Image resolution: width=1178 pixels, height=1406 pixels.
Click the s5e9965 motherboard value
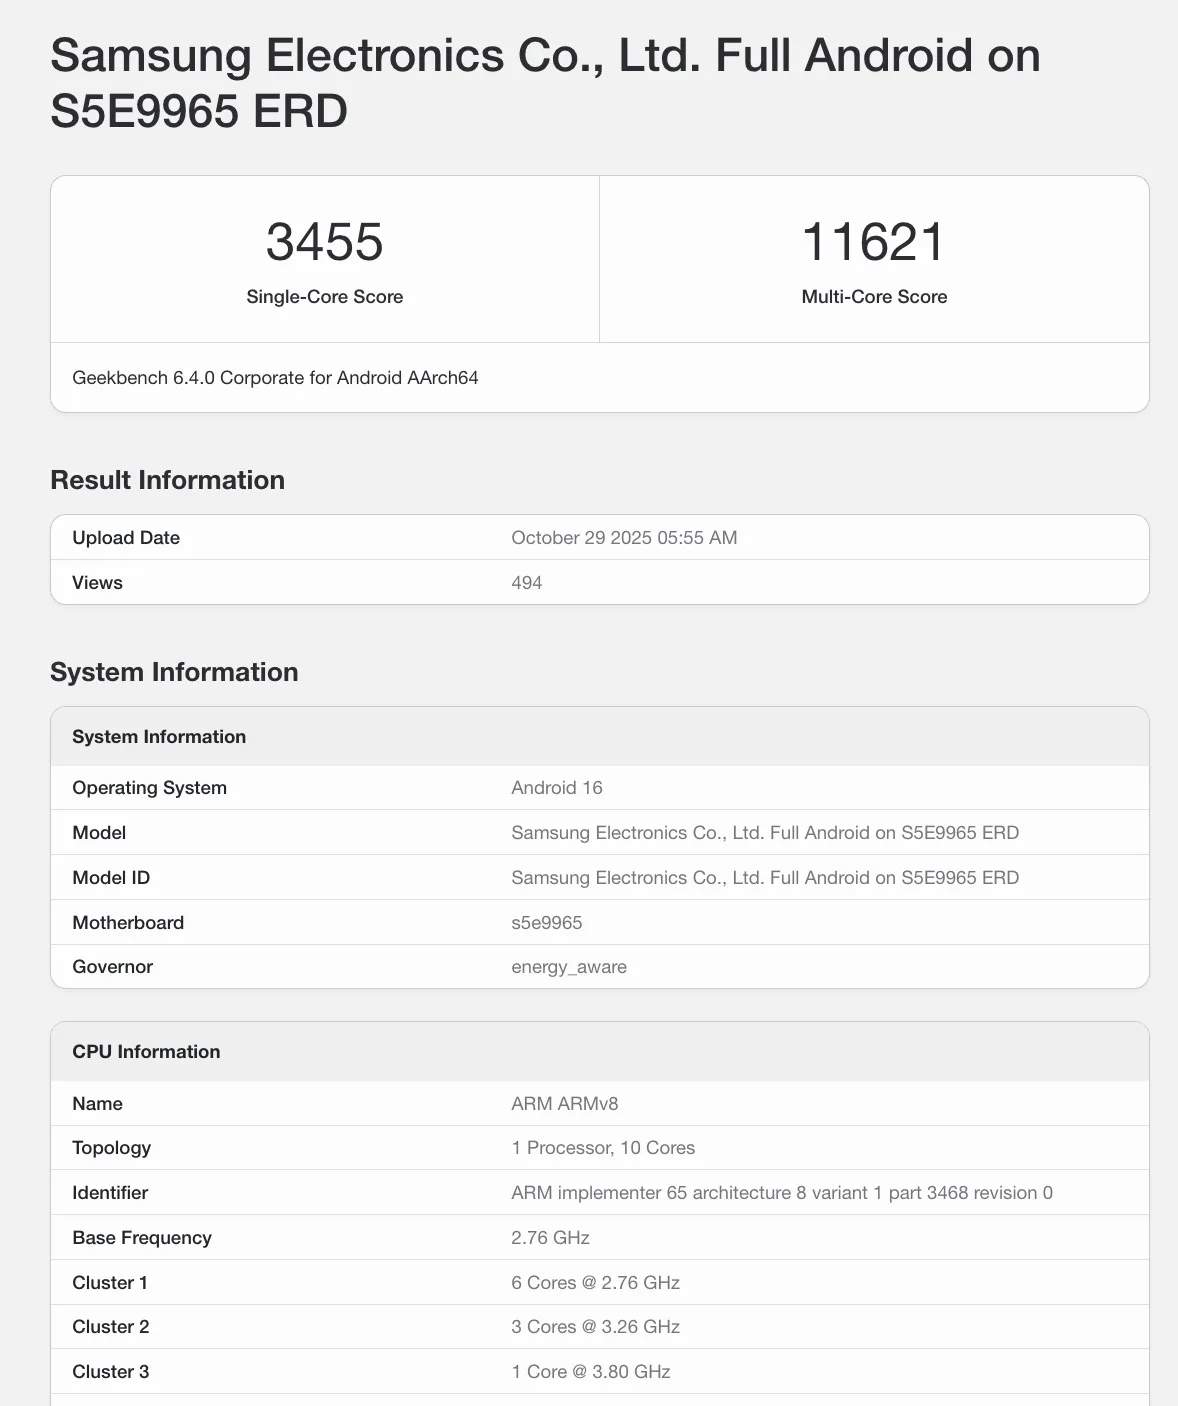click(x=546, y=923)
